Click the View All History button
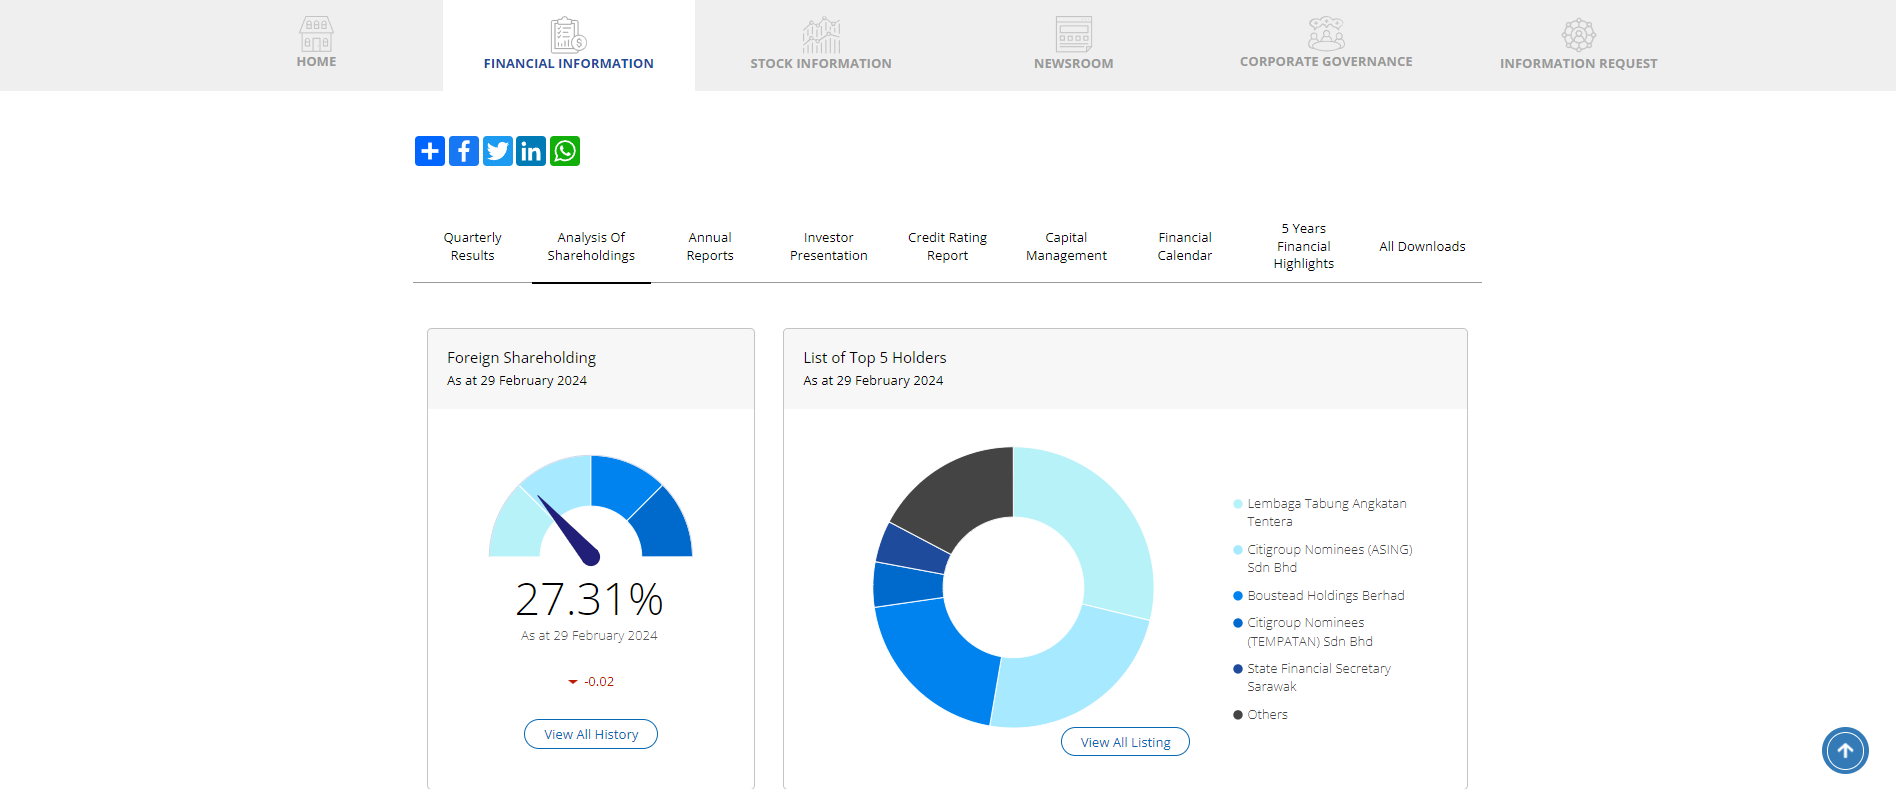1896x789 pixels. point(591,734)
